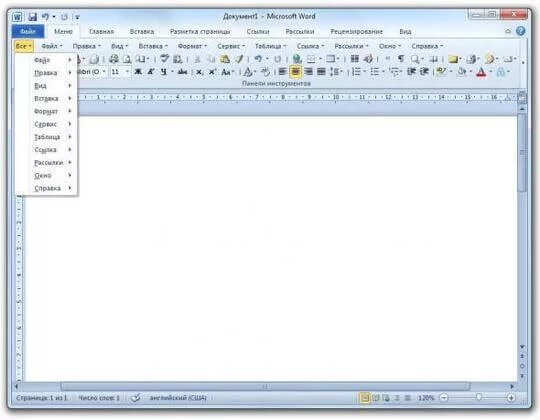Switch to the Главная ribbon tab

click(101, 31)
